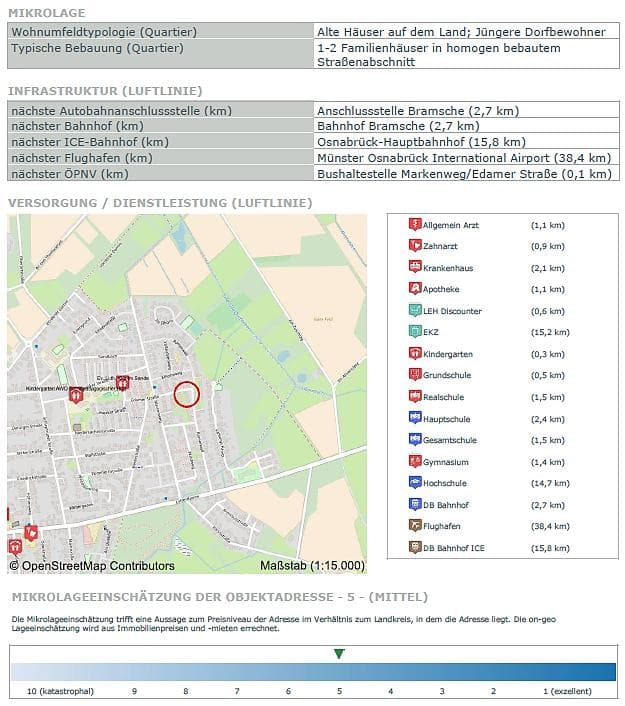Screen dimensions: 625x706
Task: Click the Hochschule legend icon
Action: (415, 483)
